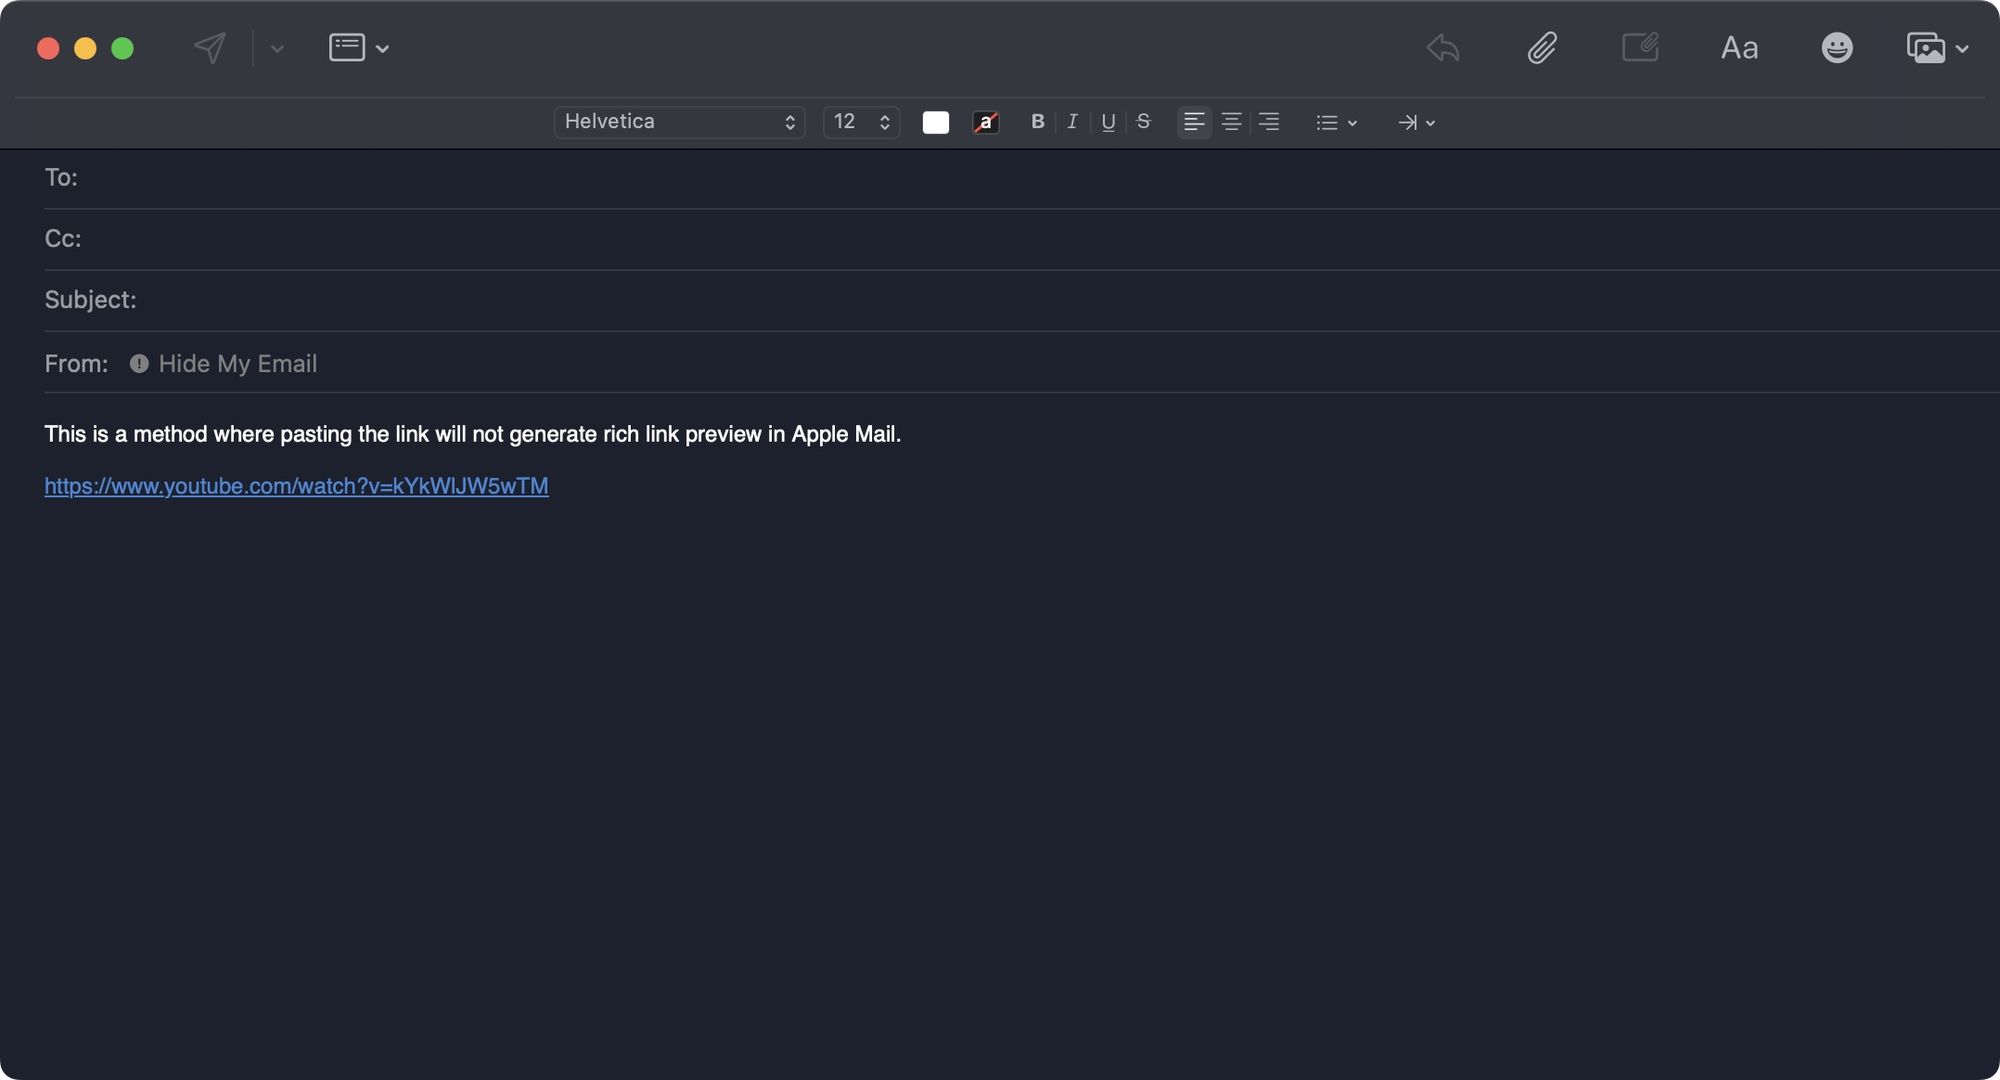Expand the photo browser dropdown arrow
The width and height of the screenshot is (2000, 1080).
1962,49
